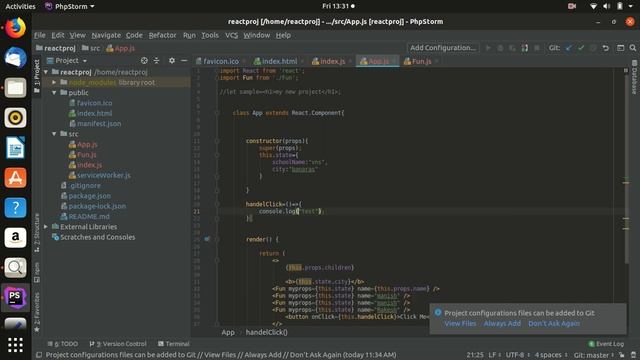Click the Git commit checkmark icon

(x=581, y=48)
